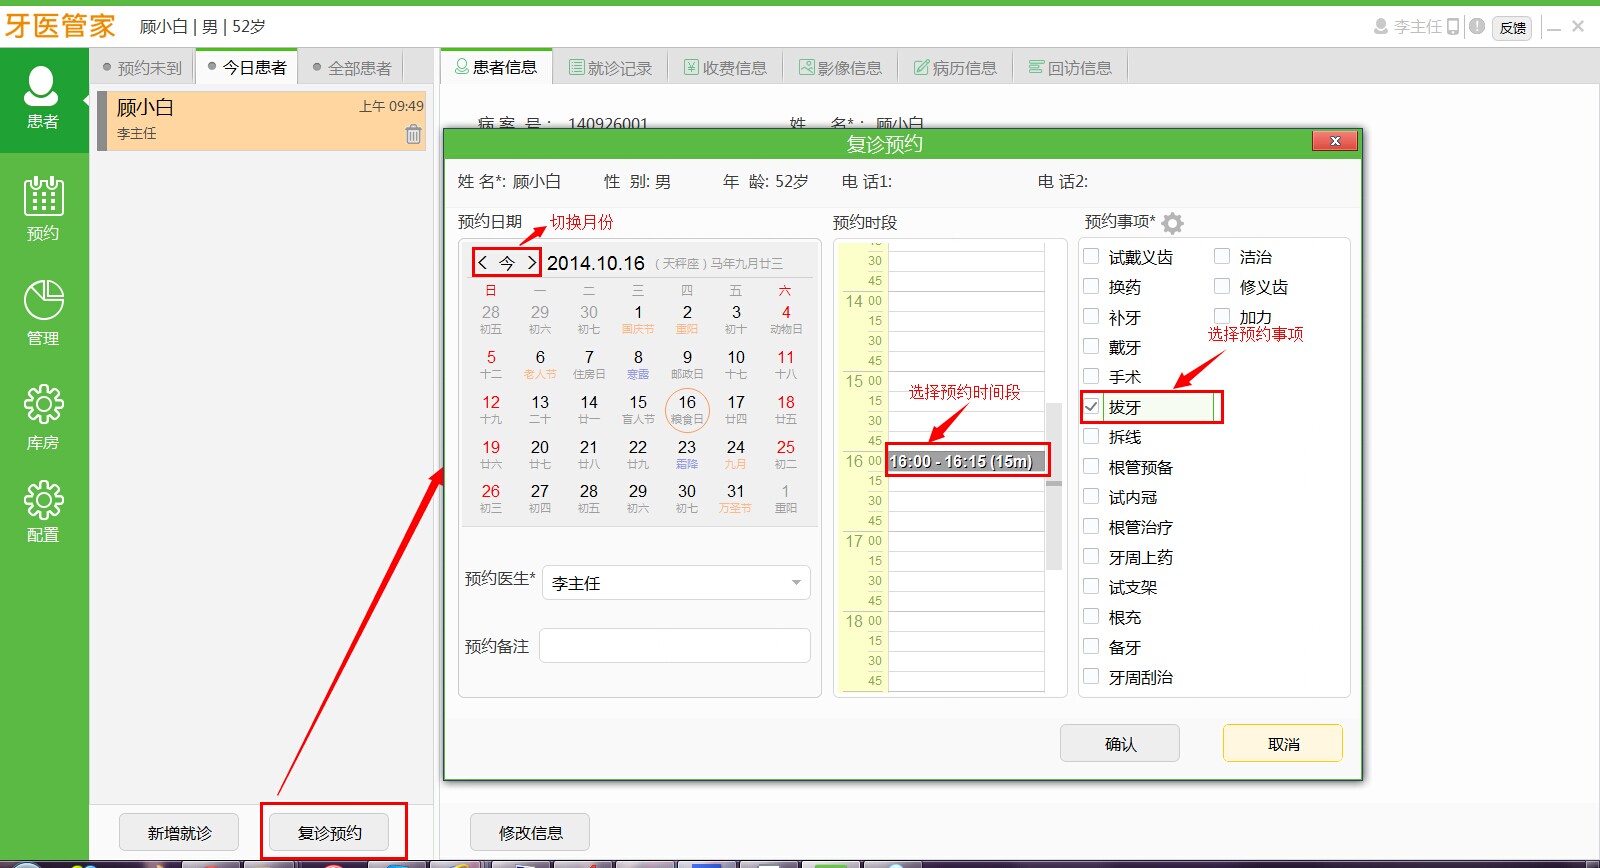Check the 拆线 checkbox
This screenshot has height=868, width=1600.
pyautogui.click(x=1091, y=437)
